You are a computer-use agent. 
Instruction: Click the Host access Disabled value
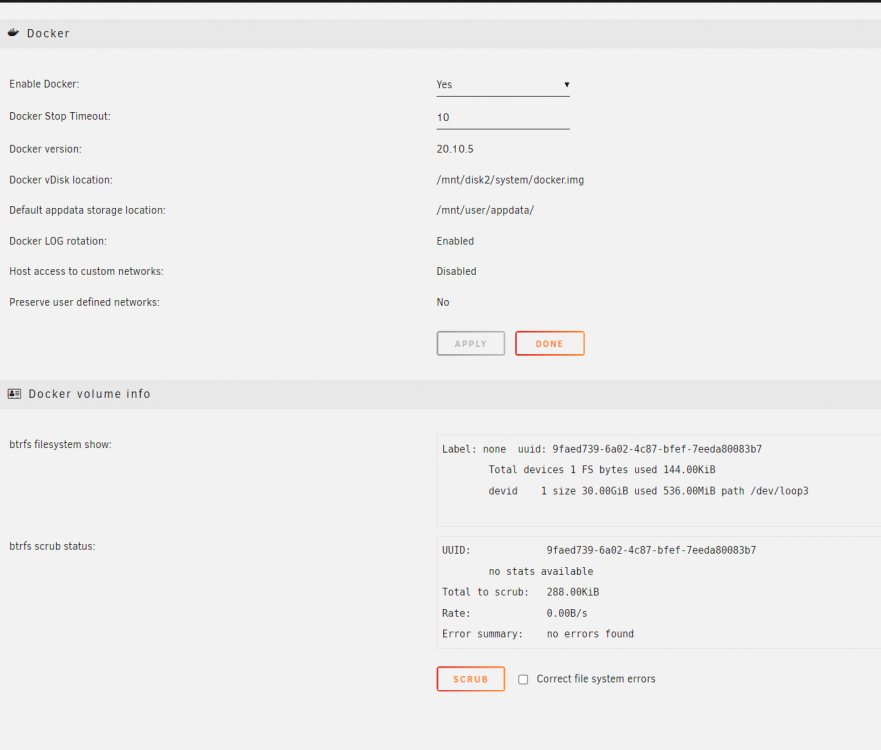tap(456, 271)
